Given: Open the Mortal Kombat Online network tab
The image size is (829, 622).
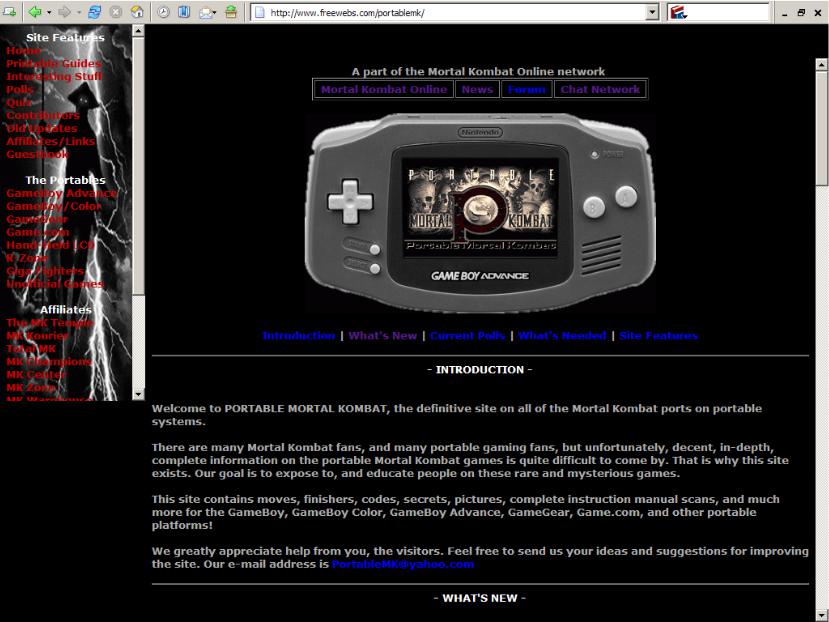Looking at the screenshot, I should click(384, 89).
